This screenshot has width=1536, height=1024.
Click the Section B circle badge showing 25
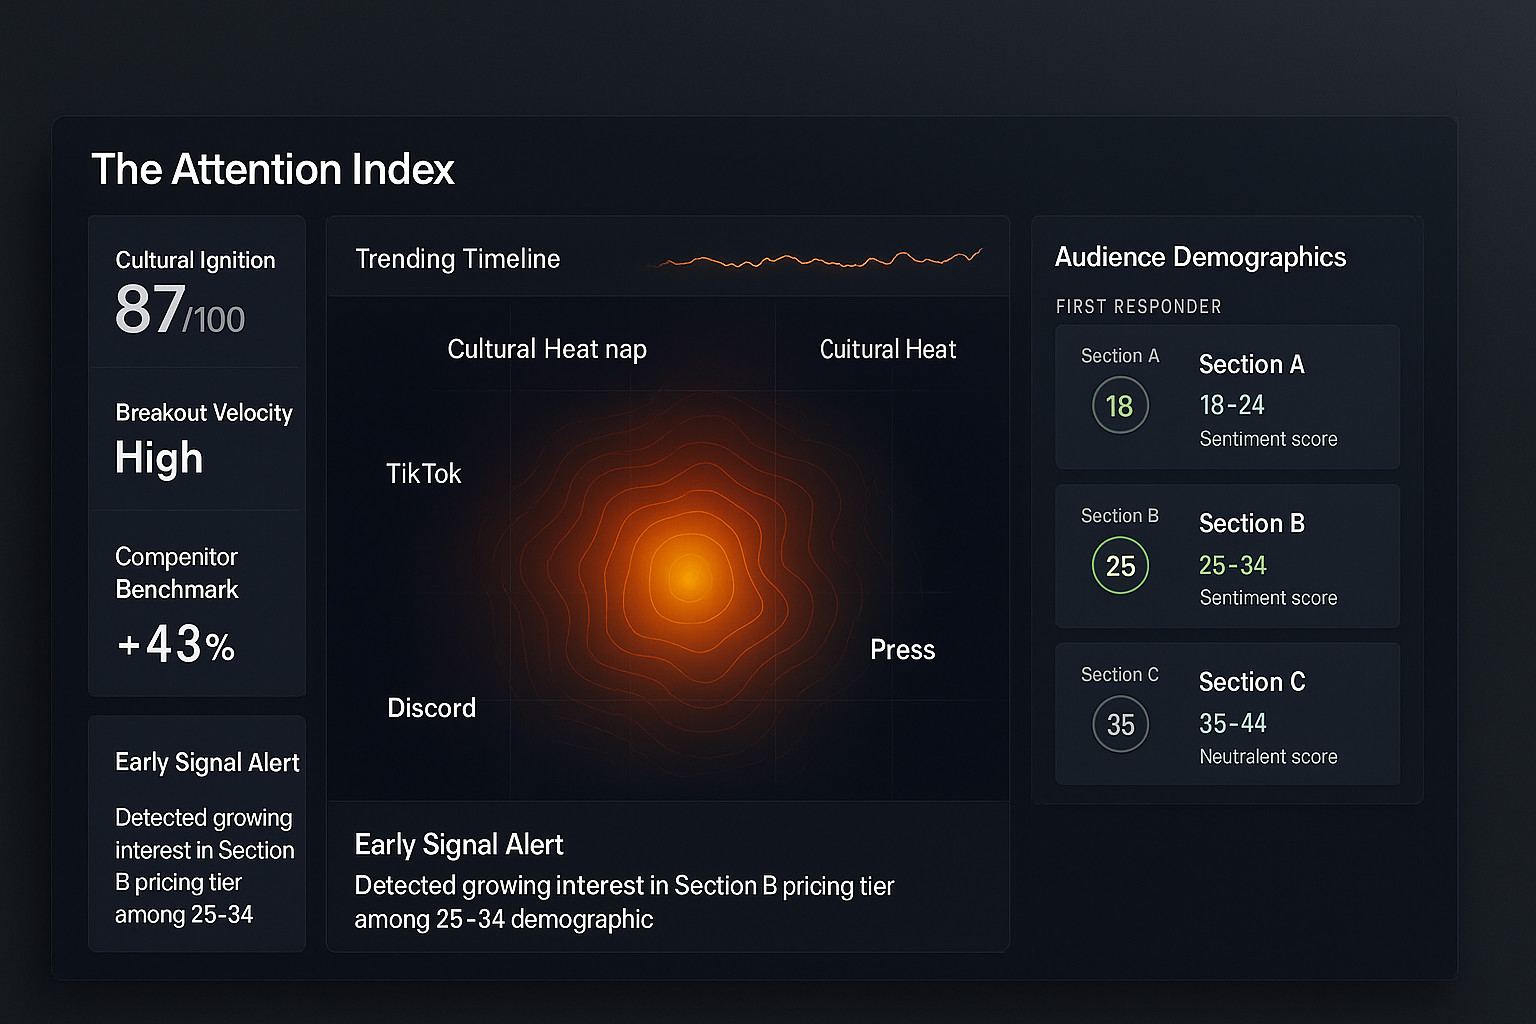[1120, 565]
